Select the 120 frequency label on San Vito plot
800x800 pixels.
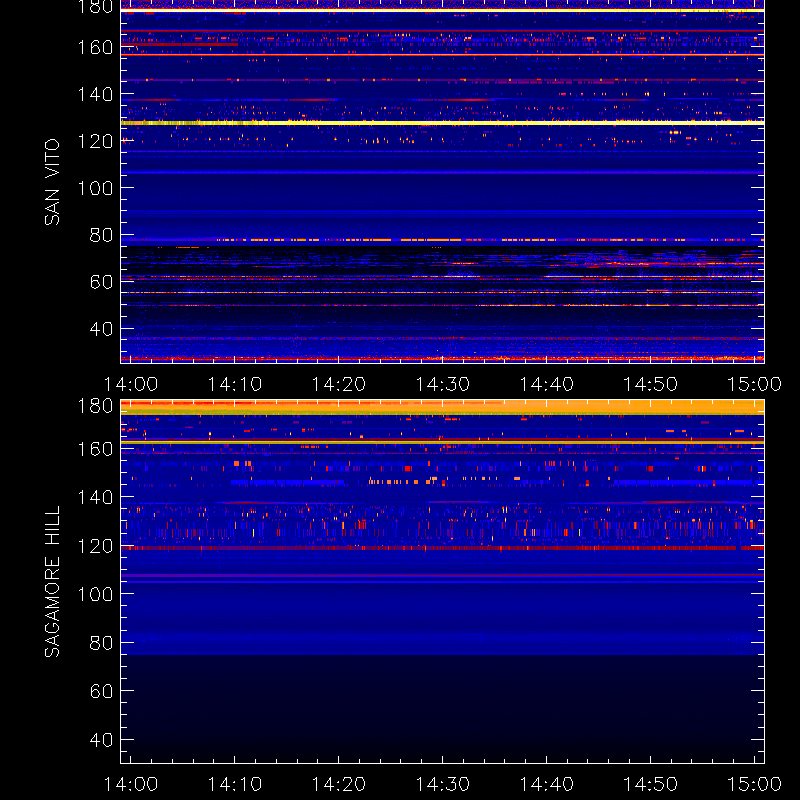pos(95,141)
